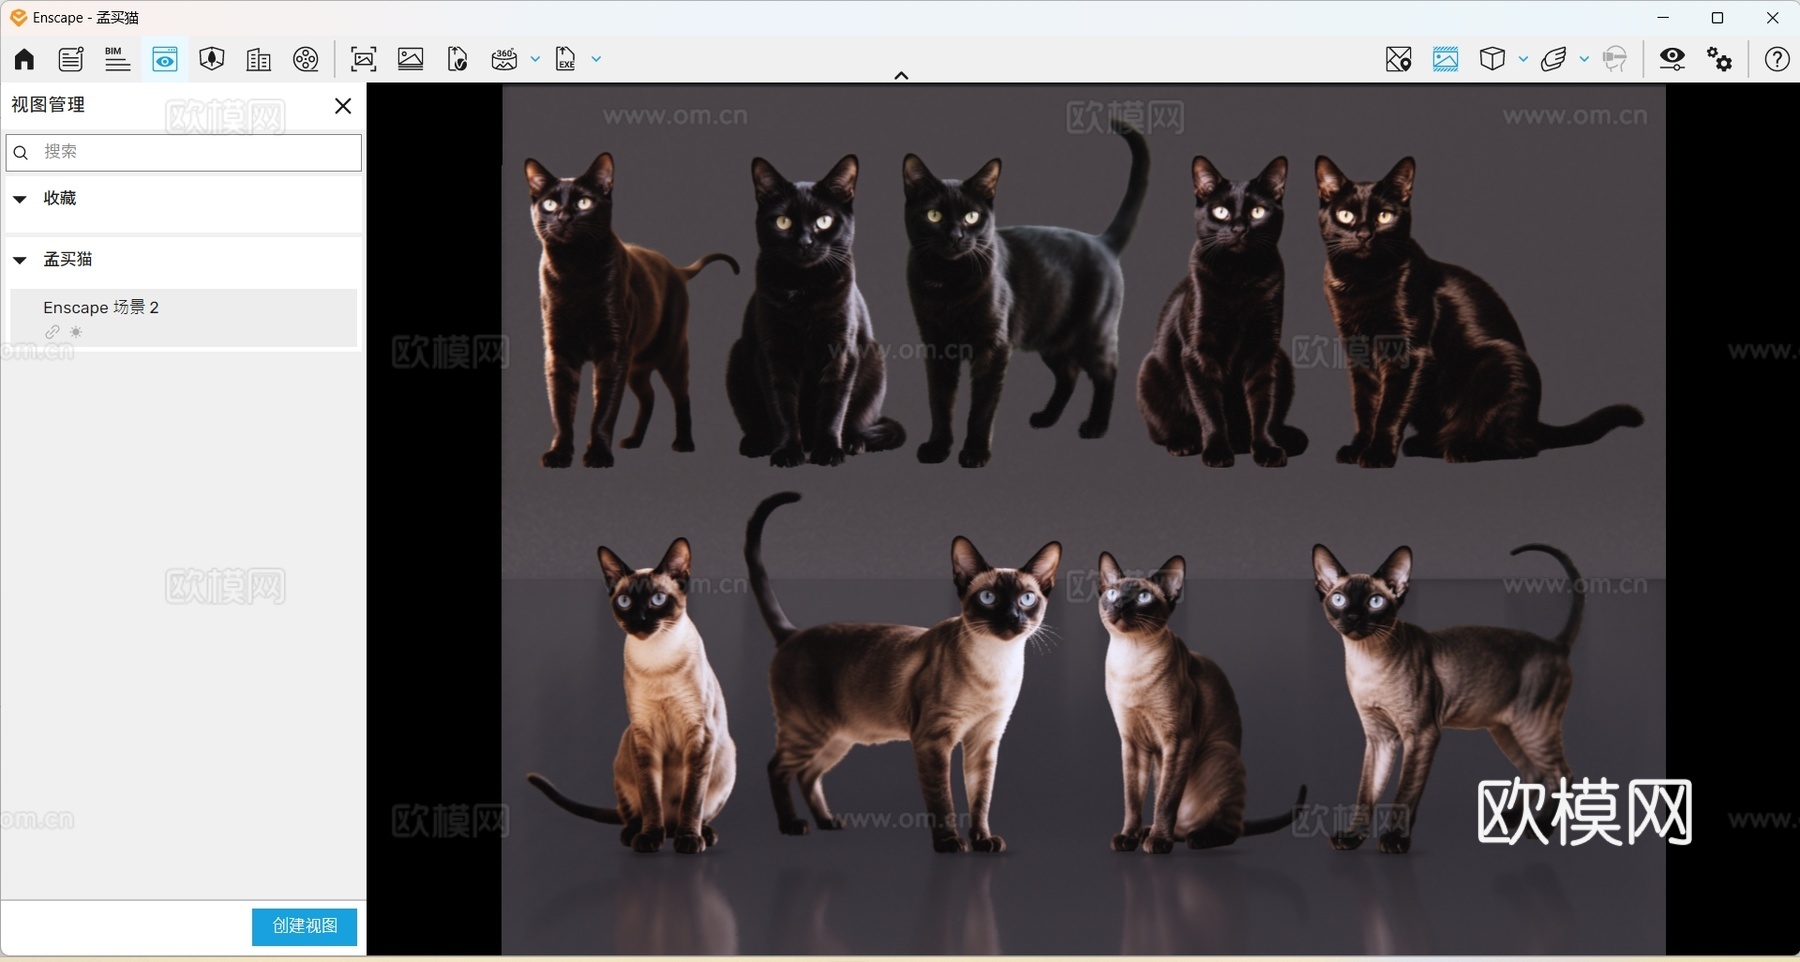Toggle the mini map location icon
Image resolution: width=1800 pixels, height=962 pixels.
pyautogui.click(x=1398, y=59)
